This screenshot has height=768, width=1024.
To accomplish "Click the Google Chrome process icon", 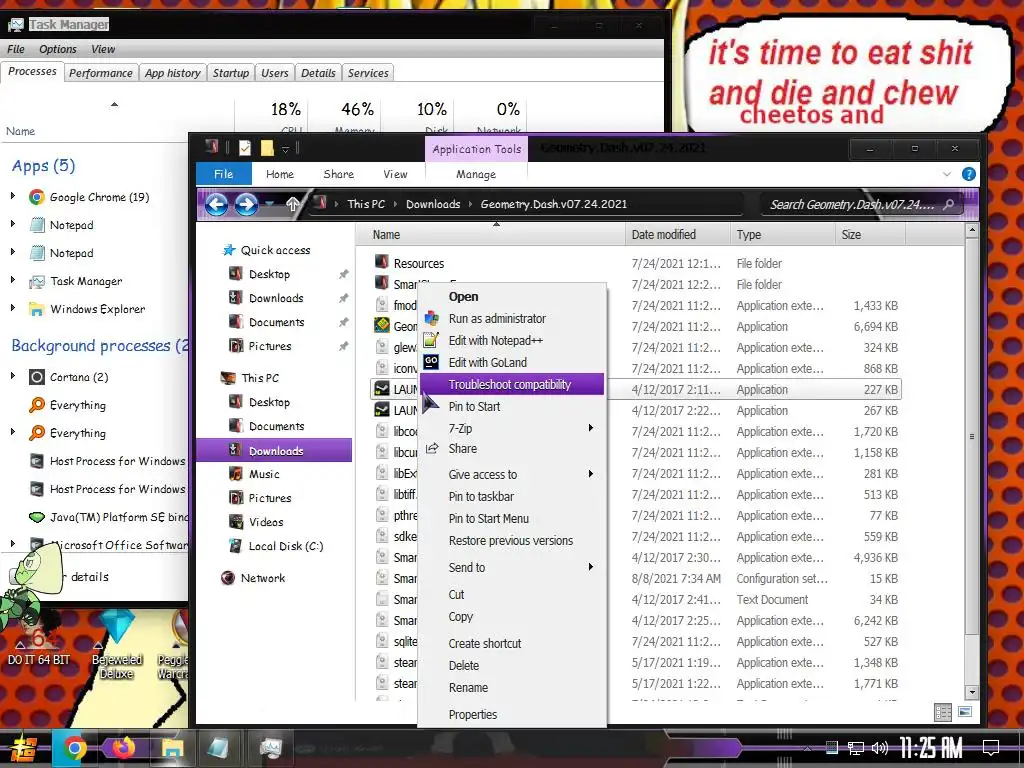I will pos(37,197).
